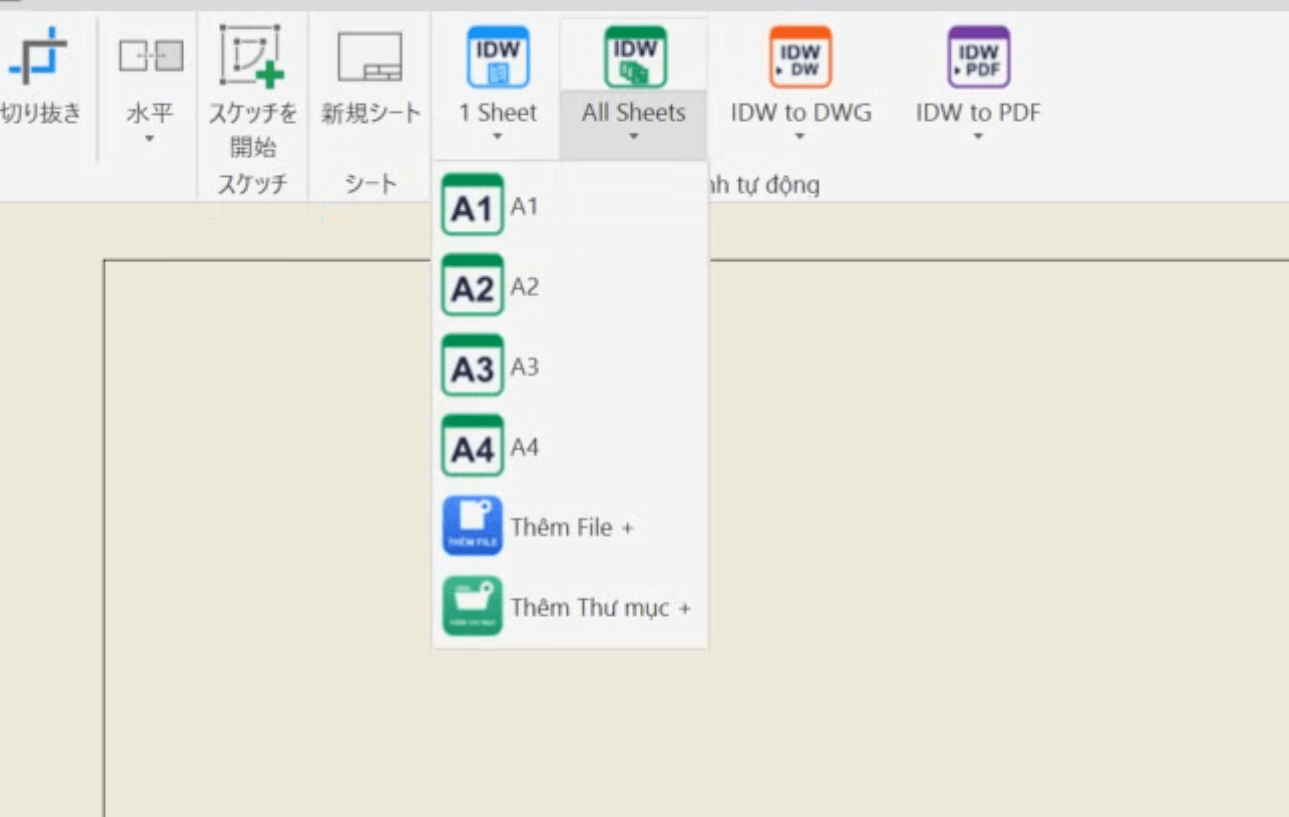This screenshot has width=1289, height=817.
Task: Click the 'IDW to PDF' text label
Action: pyautogui.click(x=978, y=113)
